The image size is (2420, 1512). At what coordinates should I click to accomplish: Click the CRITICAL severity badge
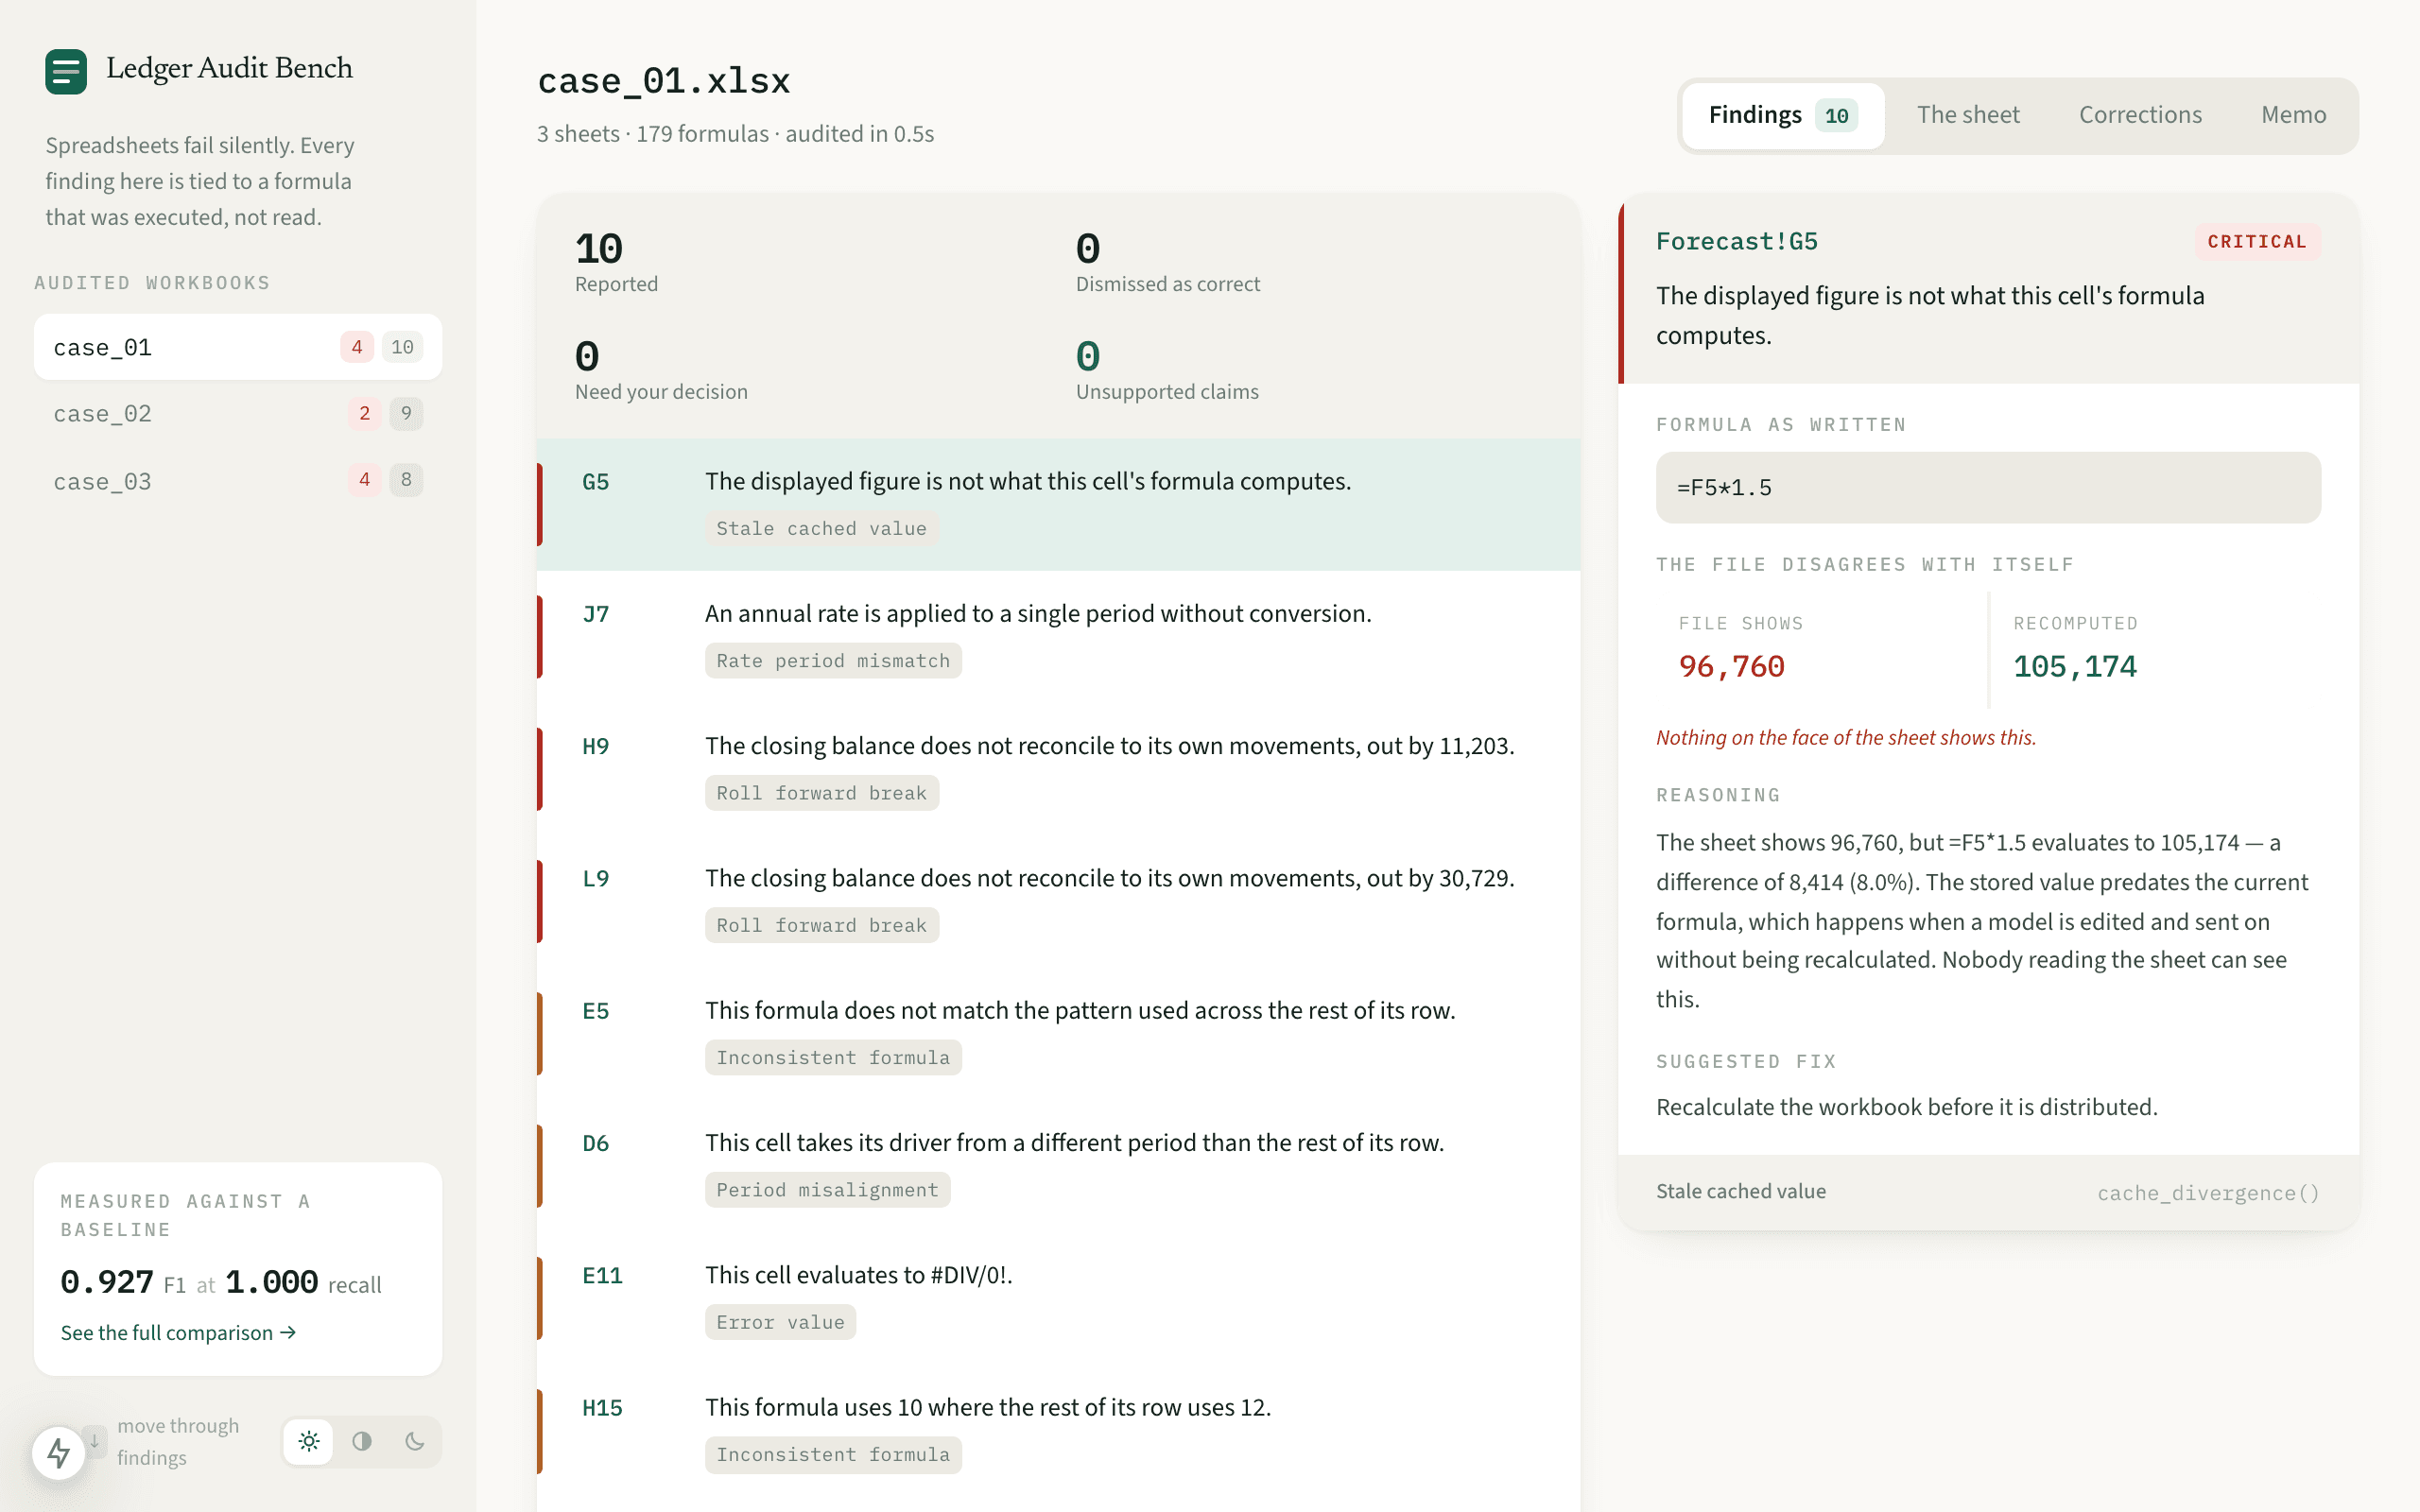[2257, 242]
